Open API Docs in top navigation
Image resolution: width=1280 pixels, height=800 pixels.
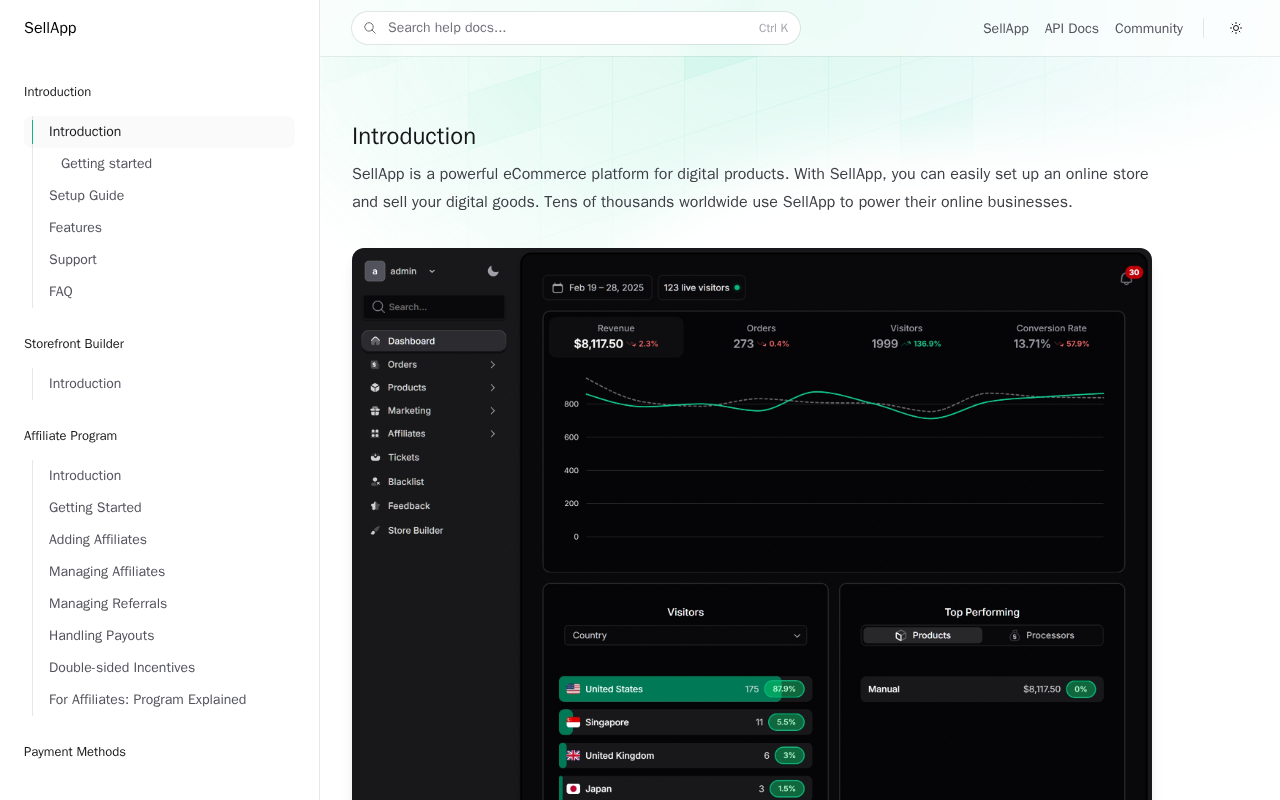coord(1072,28)
